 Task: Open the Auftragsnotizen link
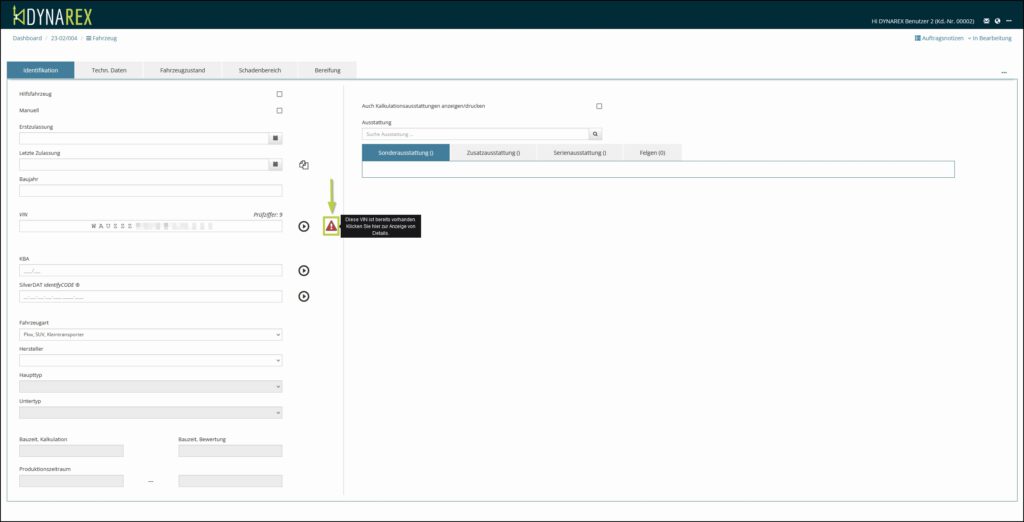tap(938, 38)
